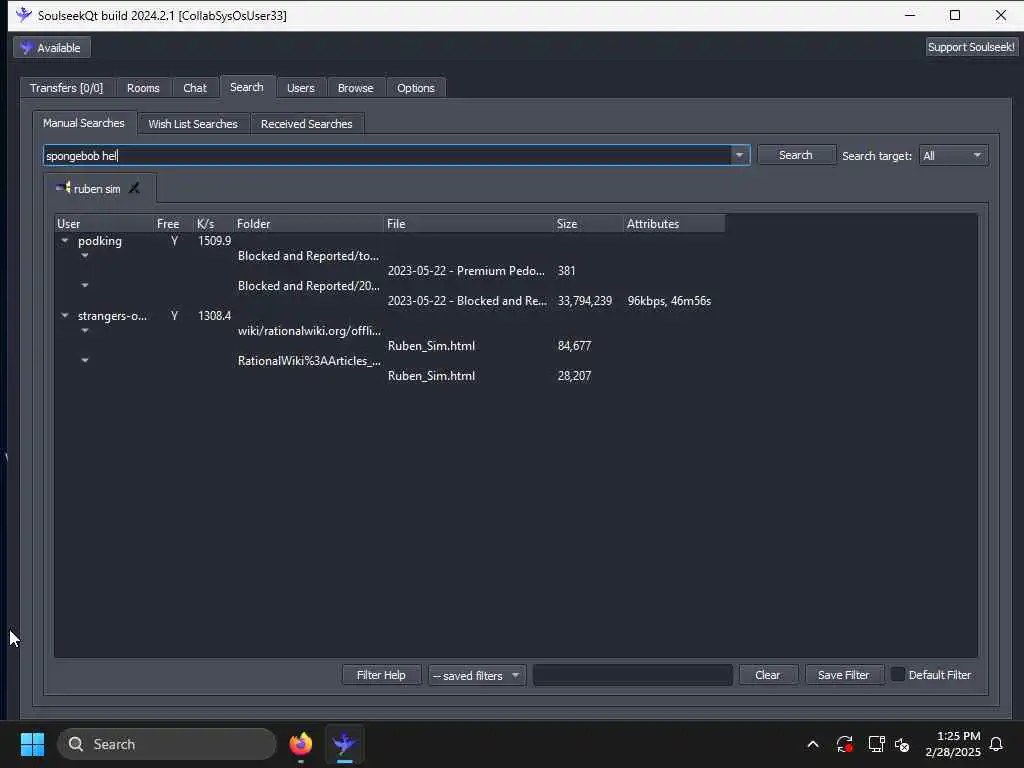Open the notifications bell icon
The height and width of the screenshot is (768, 1024).
996,744
